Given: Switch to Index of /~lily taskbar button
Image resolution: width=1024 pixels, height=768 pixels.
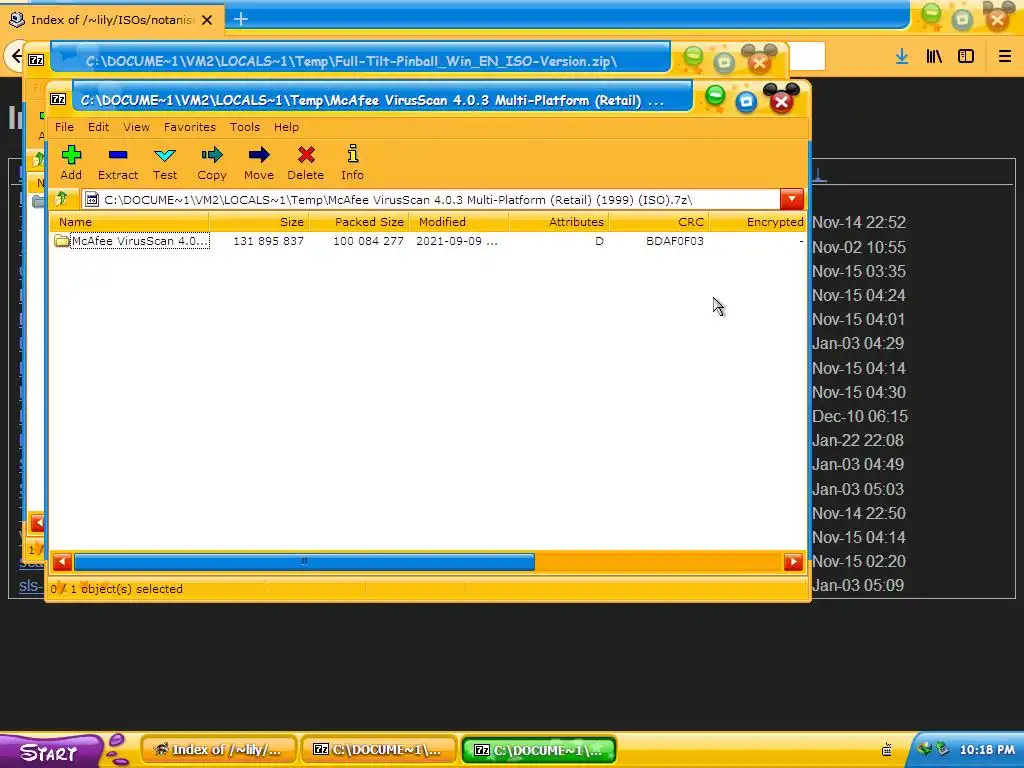Looking at the screenshot, I should point(219,750).
